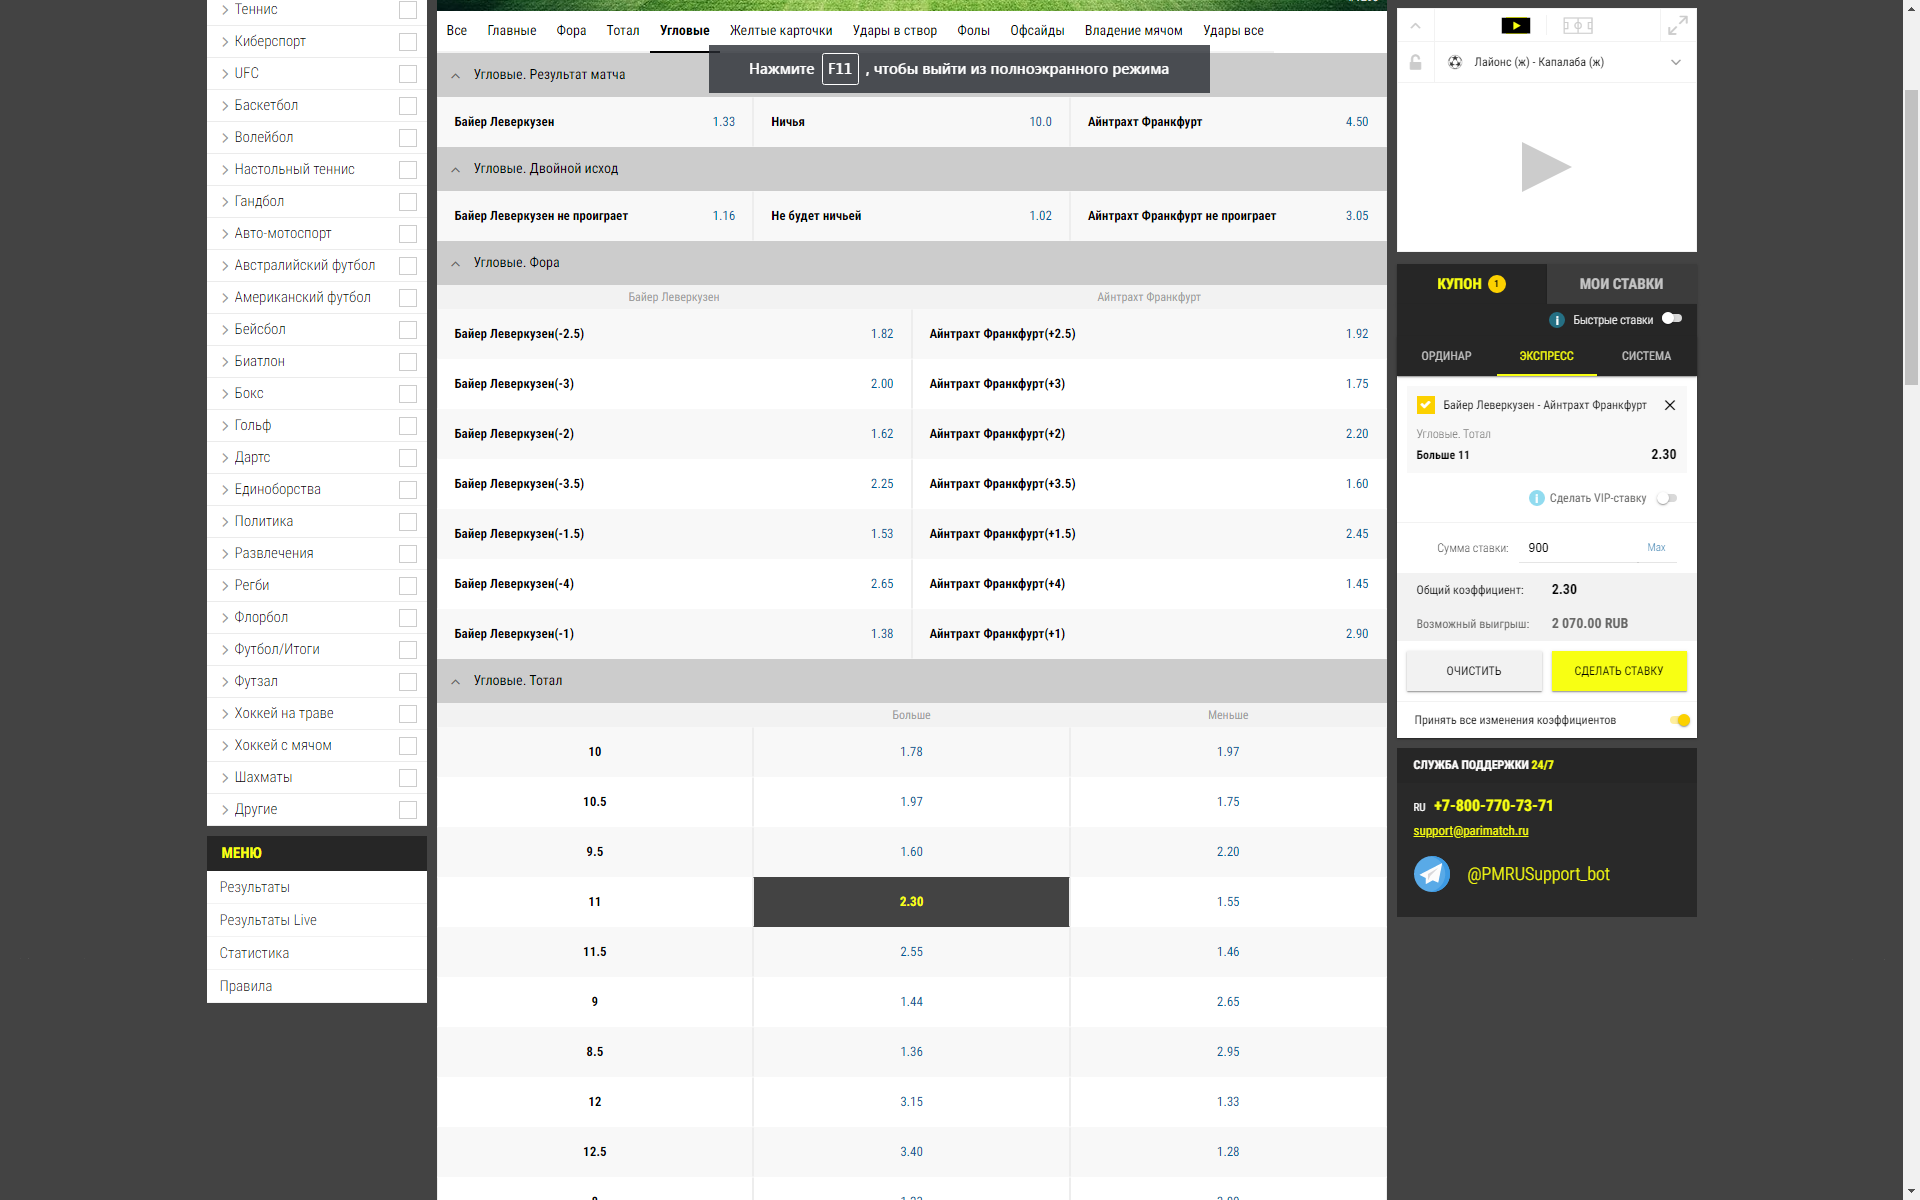Click the ОЧИСТИТЬ button
Viewport: 1920px width, 1200px height.
(x=1474, y=671)
